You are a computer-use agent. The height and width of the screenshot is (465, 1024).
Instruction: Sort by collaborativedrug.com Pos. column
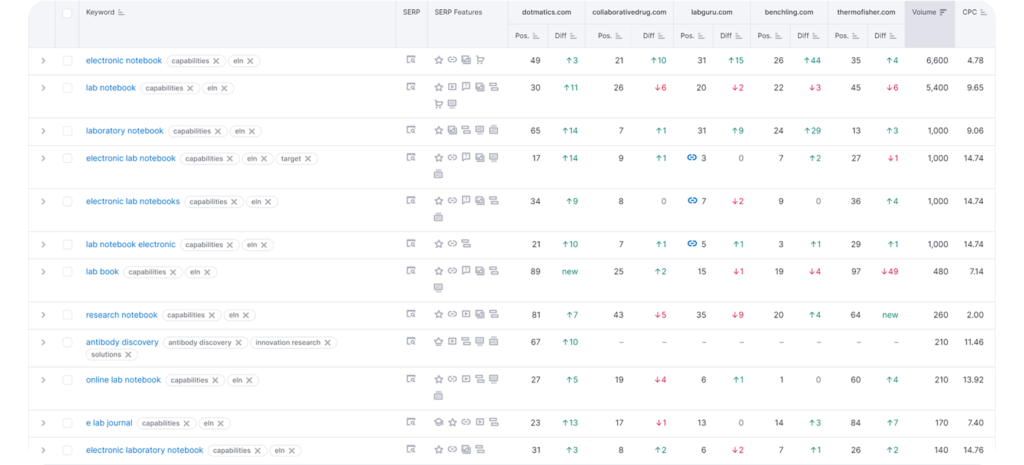pyautogui.click(x=610, y=36)
